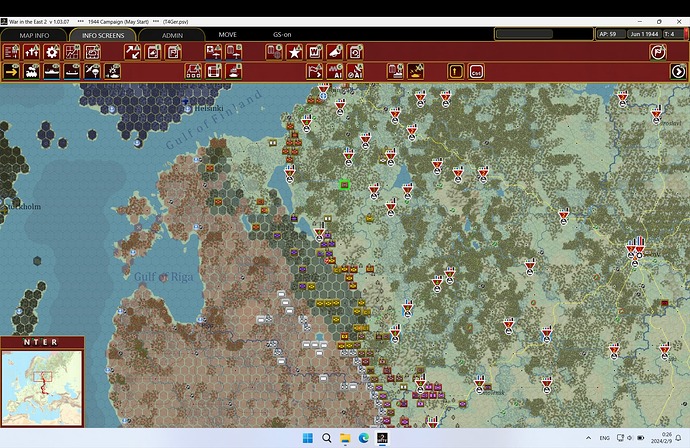Screen dimensions: 690x448
Task: Click the flag with arrow icon
Action: (x=315, y=71)
